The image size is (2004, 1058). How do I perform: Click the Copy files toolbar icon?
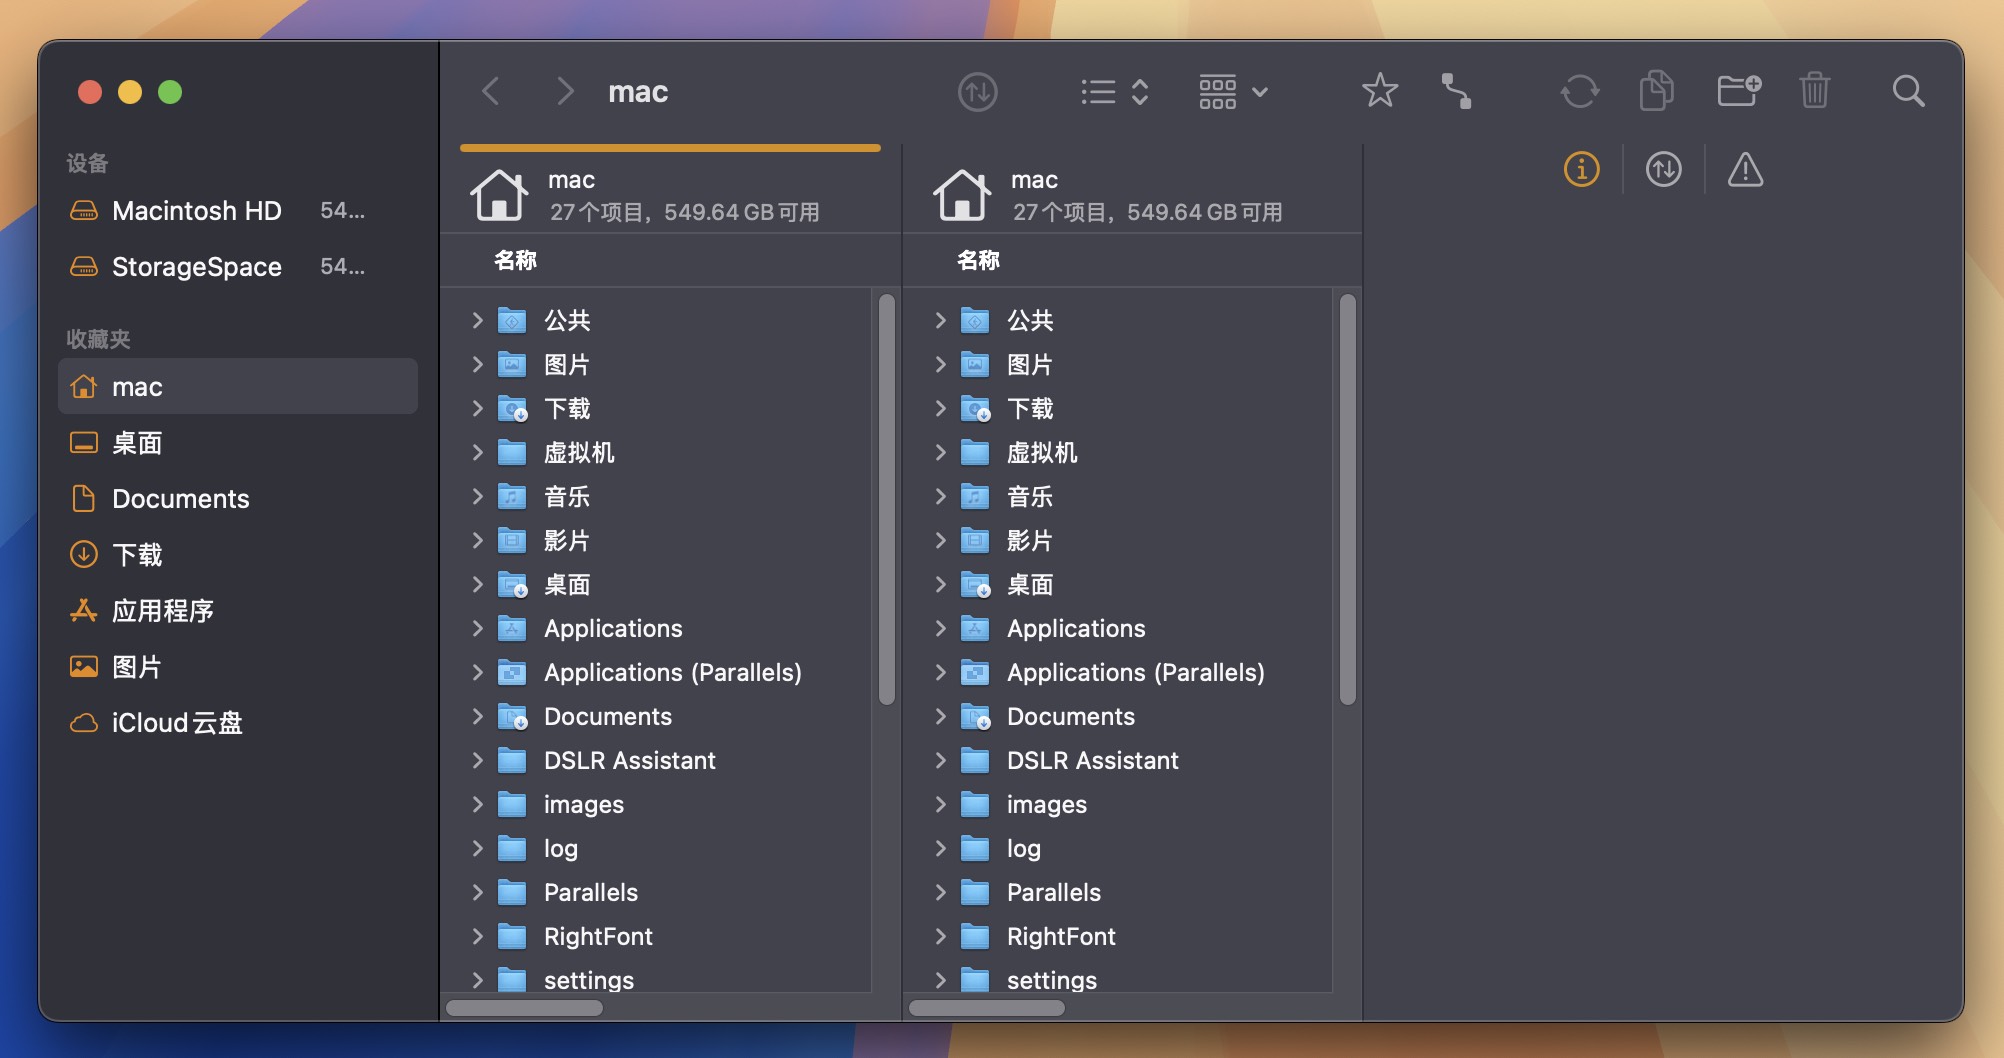click(1655, 91)
